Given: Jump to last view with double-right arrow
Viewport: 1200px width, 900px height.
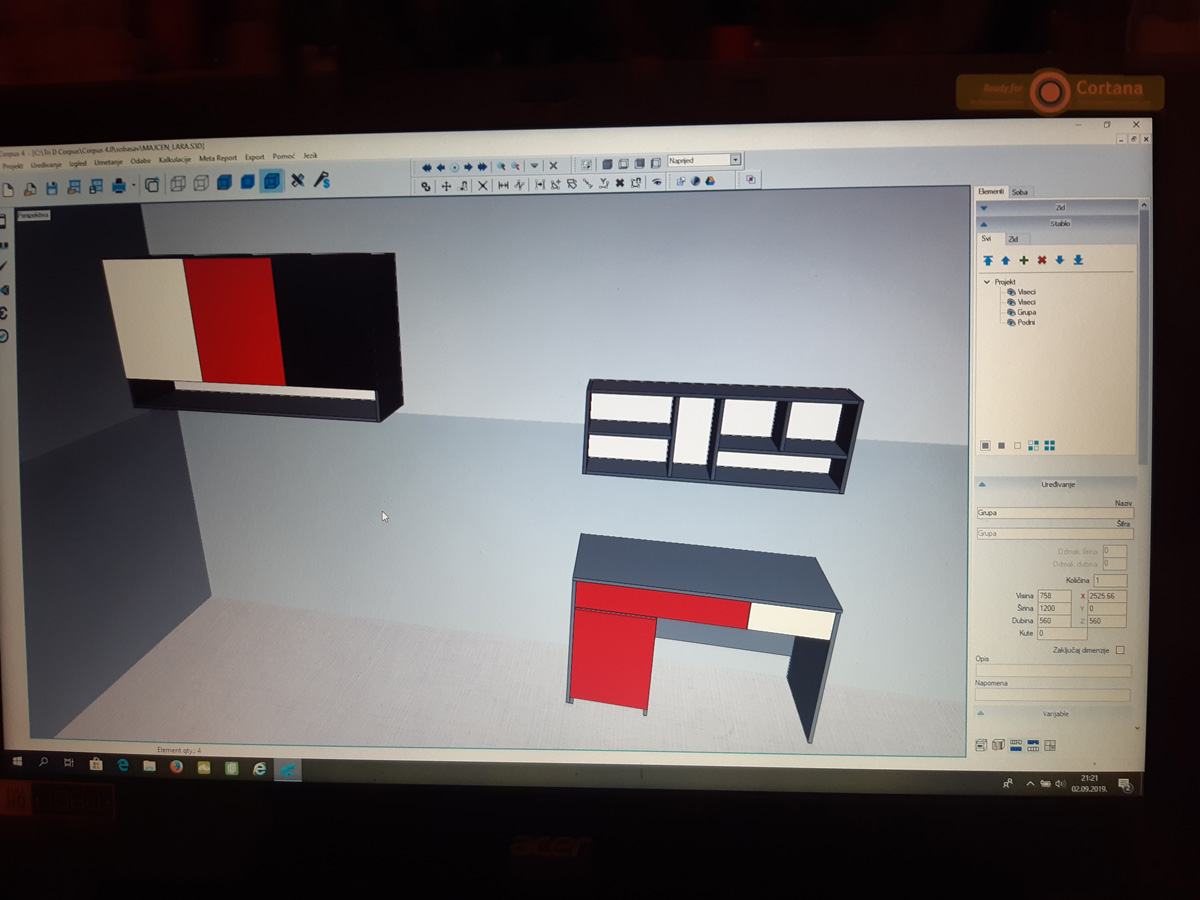Looking at the screenshot, I should (482, 167).
